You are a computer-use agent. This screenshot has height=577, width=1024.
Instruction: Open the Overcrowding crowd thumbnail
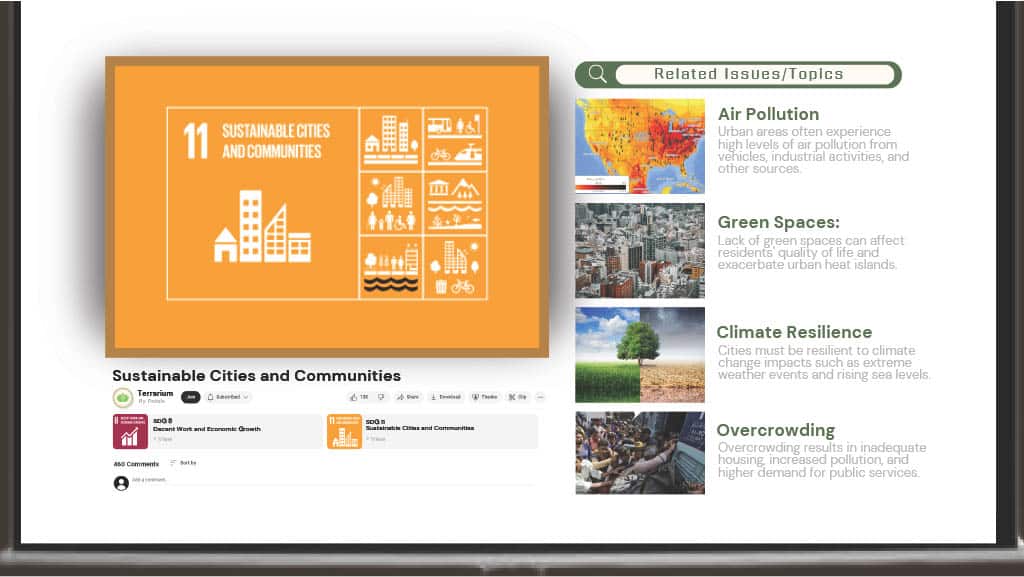click(x=640, y=453)
